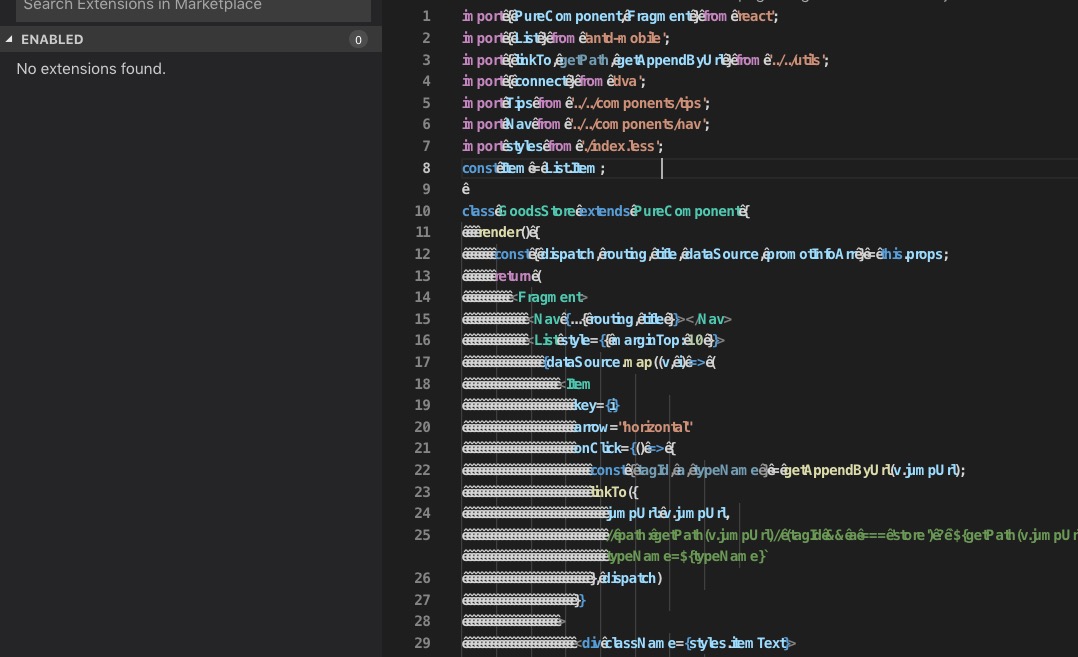
Task: Click the '../../components/tips' import path
Action: point(639,103)
